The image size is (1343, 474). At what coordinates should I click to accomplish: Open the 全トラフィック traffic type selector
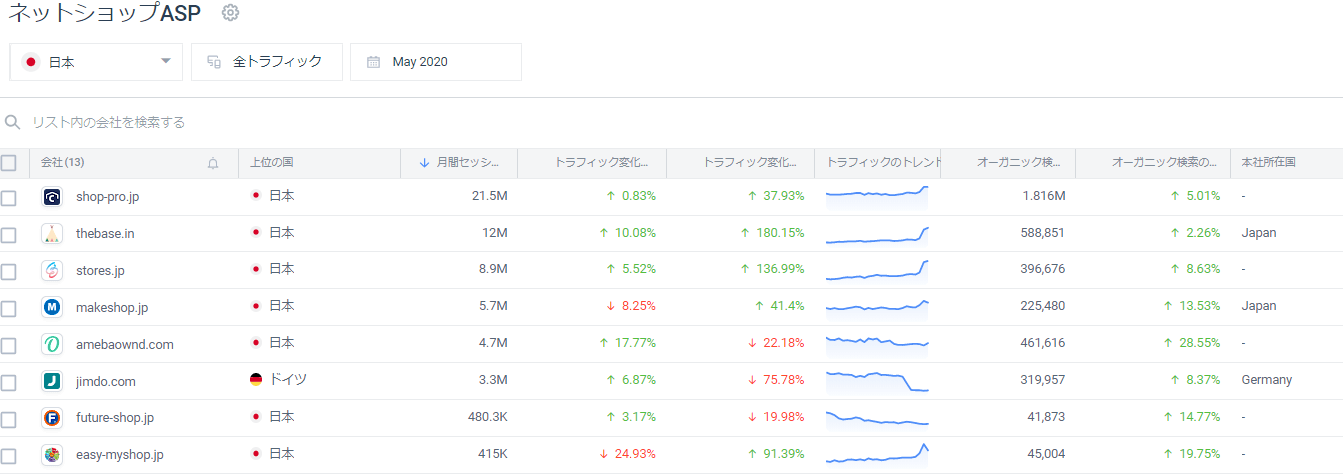tap(266, 62)
